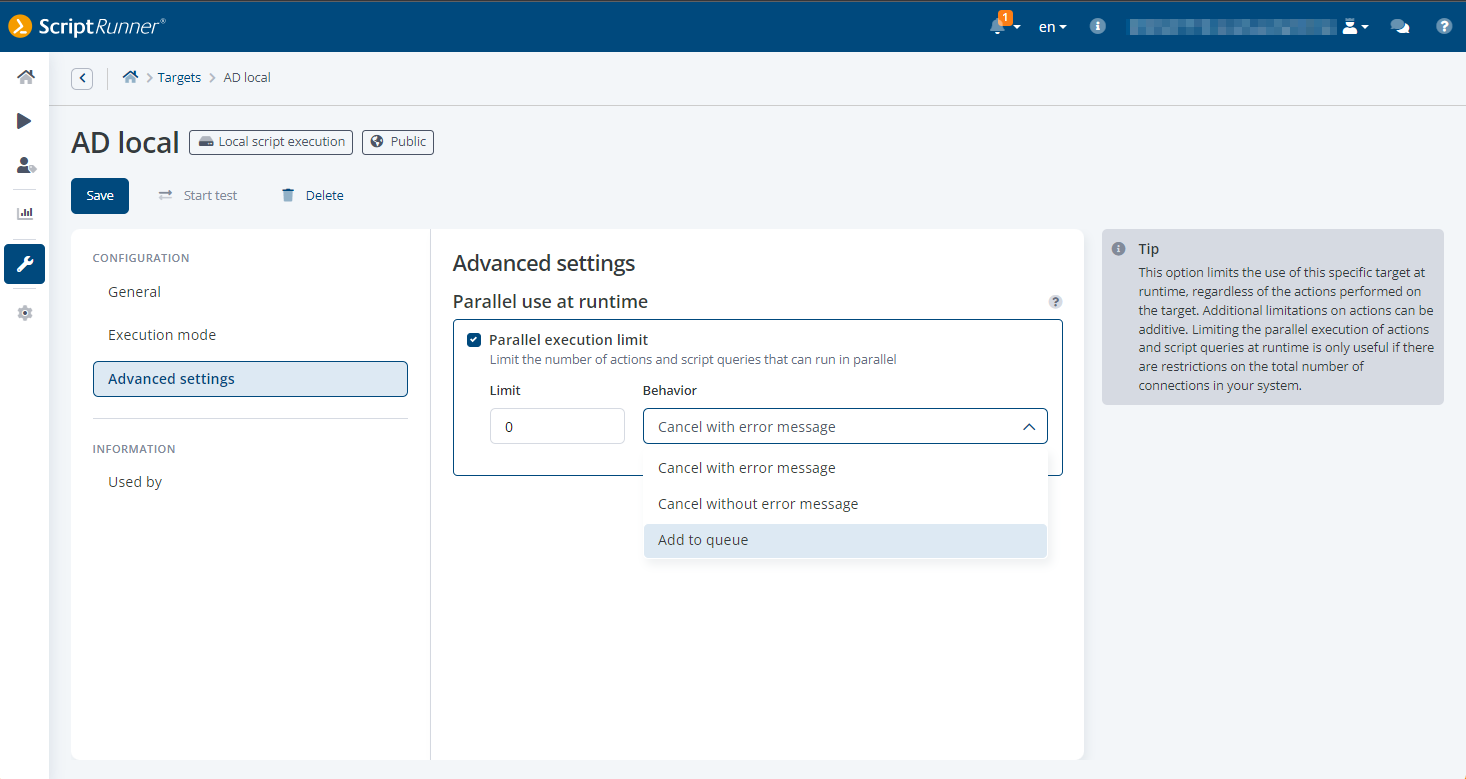The width and height of the screenshot is (1466, 779).
Task: Click the Start test button
Action: click(198, 196)
